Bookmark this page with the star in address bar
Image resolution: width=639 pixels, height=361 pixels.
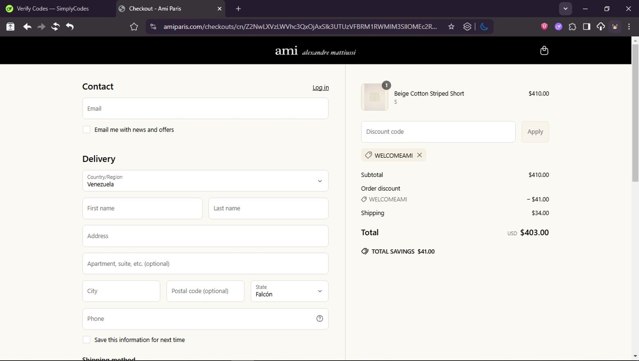pos(451,26)
